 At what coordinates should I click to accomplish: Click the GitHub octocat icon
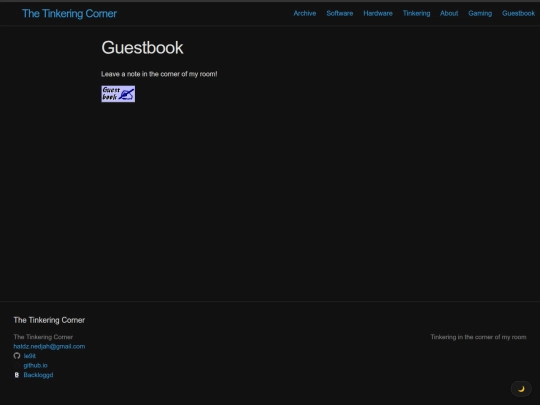click(x=17, y=356)
